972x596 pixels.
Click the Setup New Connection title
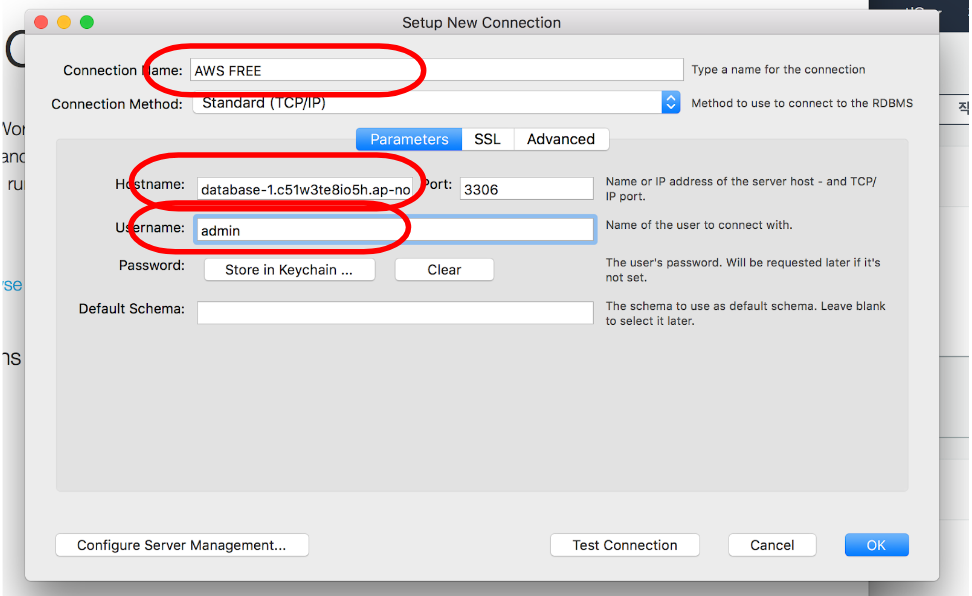click(482, 23)
